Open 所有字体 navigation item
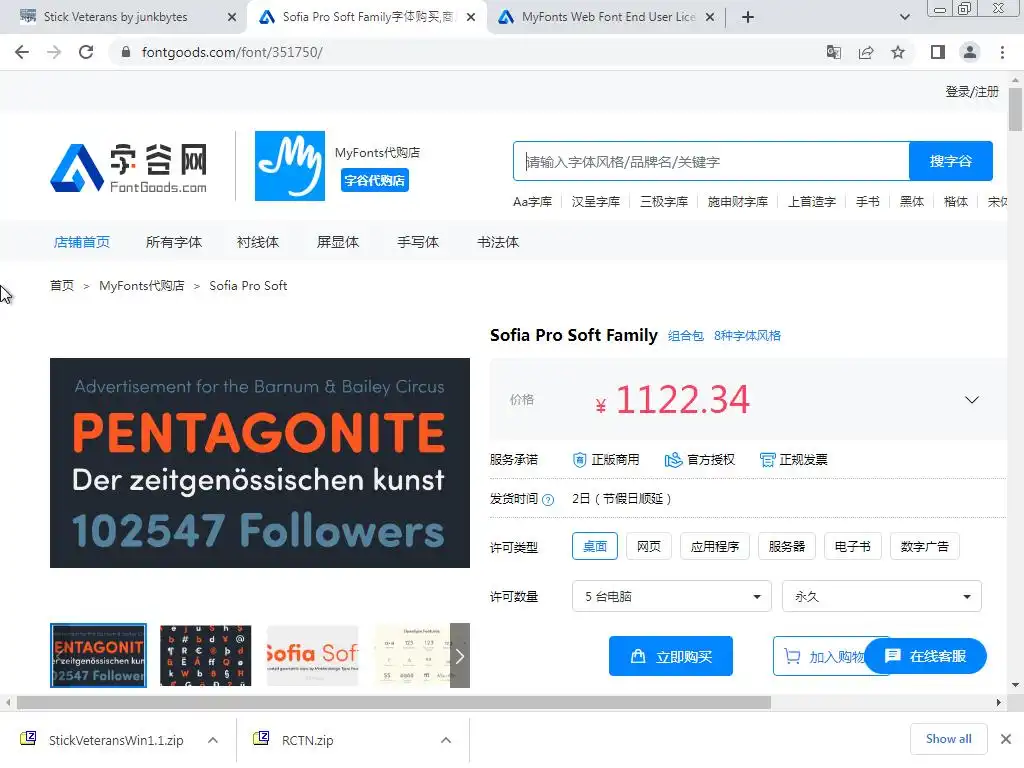This screenshot has height=768, width=1024. click(x=174, y=242)
